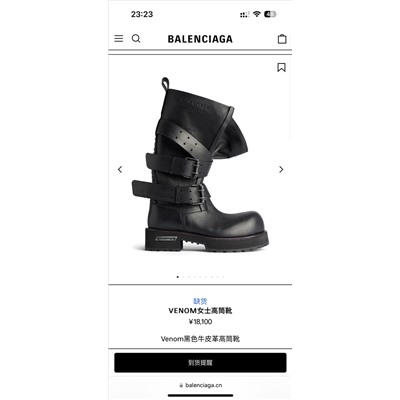Open the hamburger menu

coord(119,39)
